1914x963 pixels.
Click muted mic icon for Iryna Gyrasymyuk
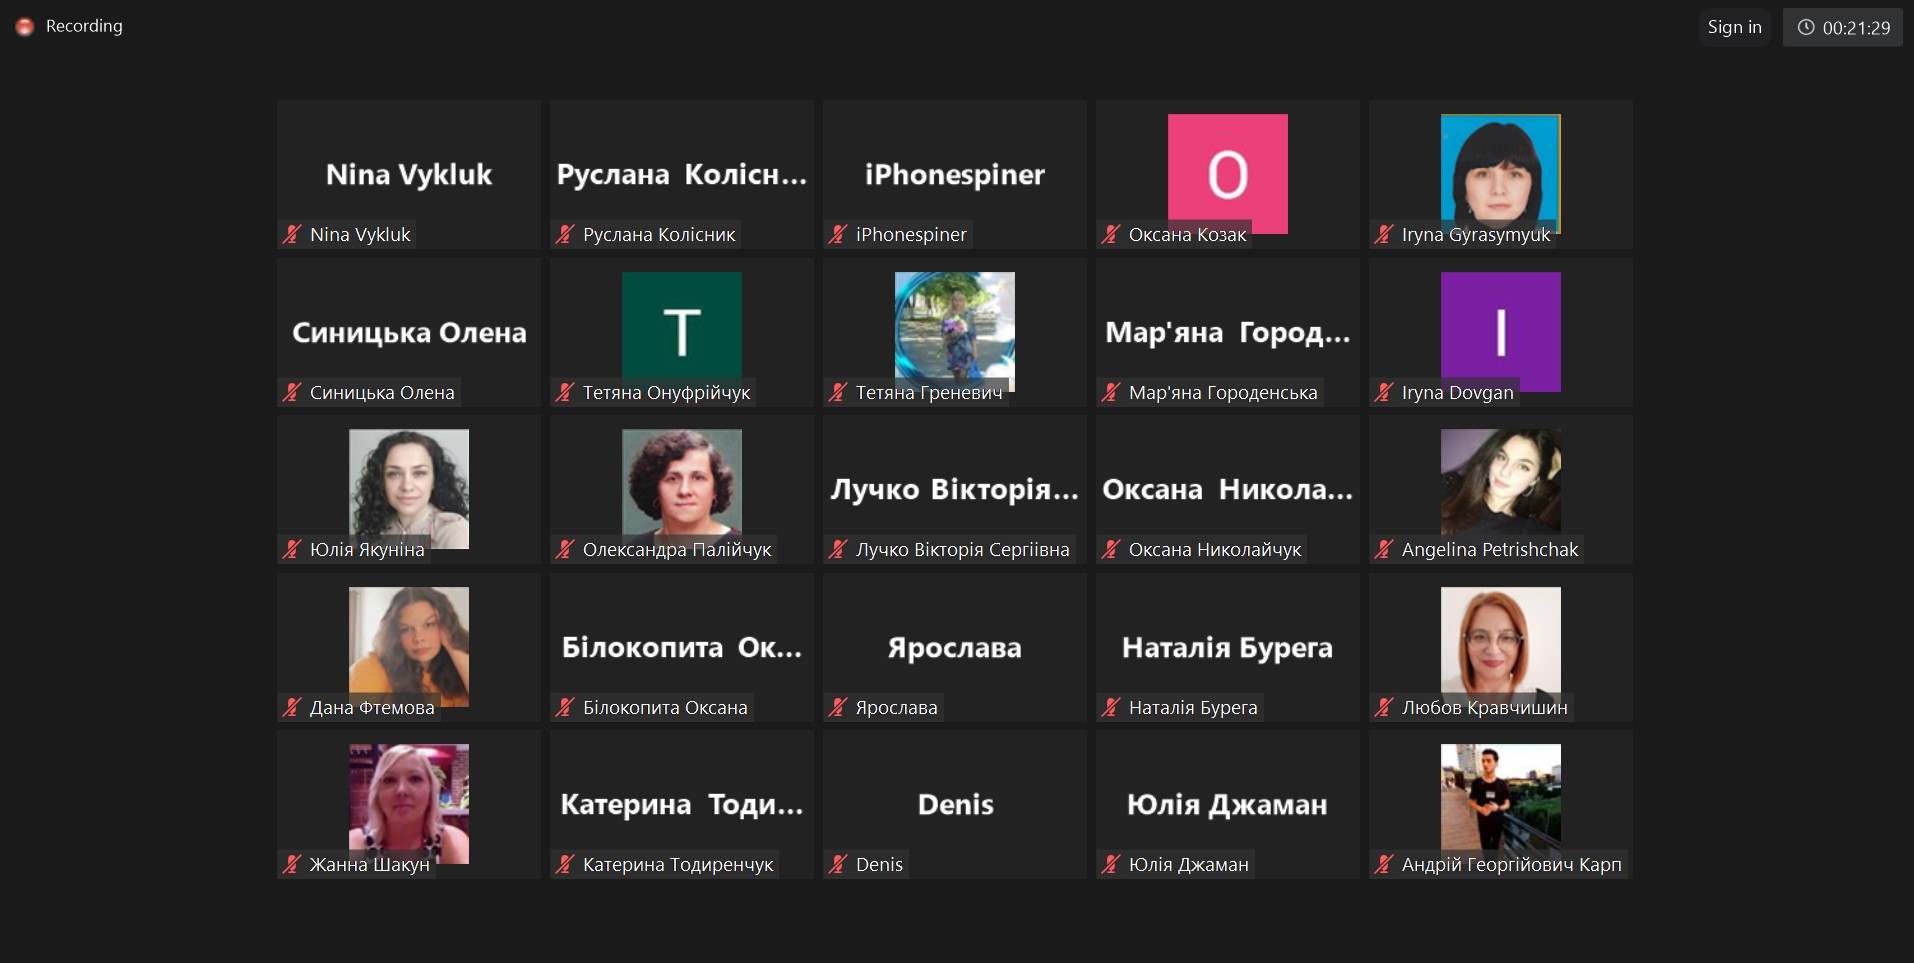(1383, 234)
